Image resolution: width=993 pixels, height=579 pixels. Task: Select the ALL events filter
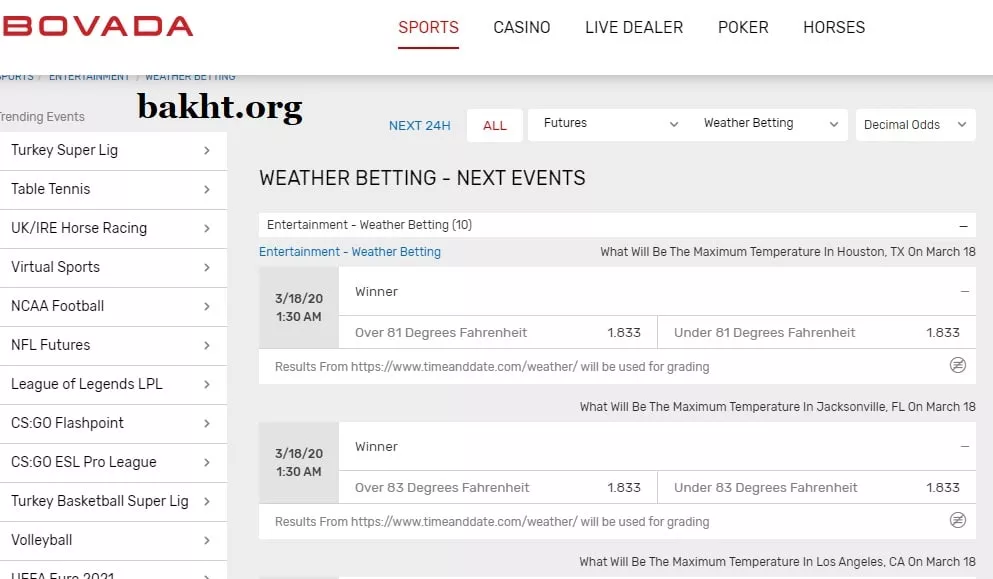[495, 125]
